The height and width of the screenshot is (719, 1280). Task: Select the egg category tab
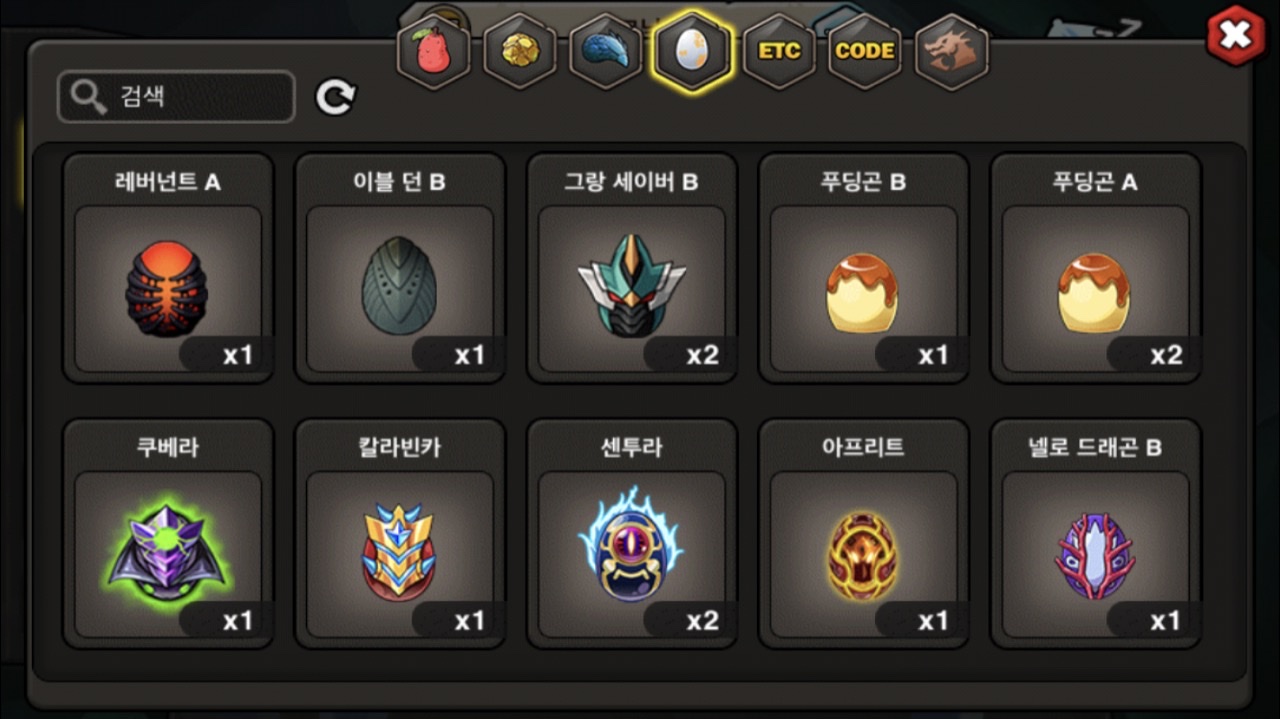[x=692, y=51]
